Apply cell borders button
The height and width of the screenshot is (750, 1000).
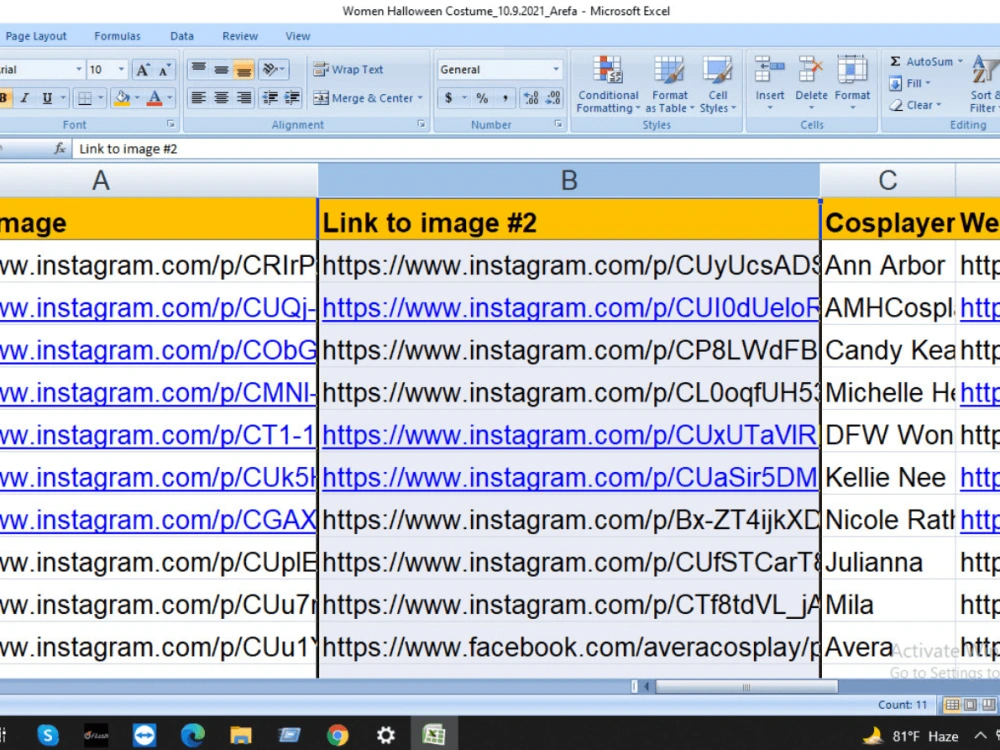click(x=84, y=98)
